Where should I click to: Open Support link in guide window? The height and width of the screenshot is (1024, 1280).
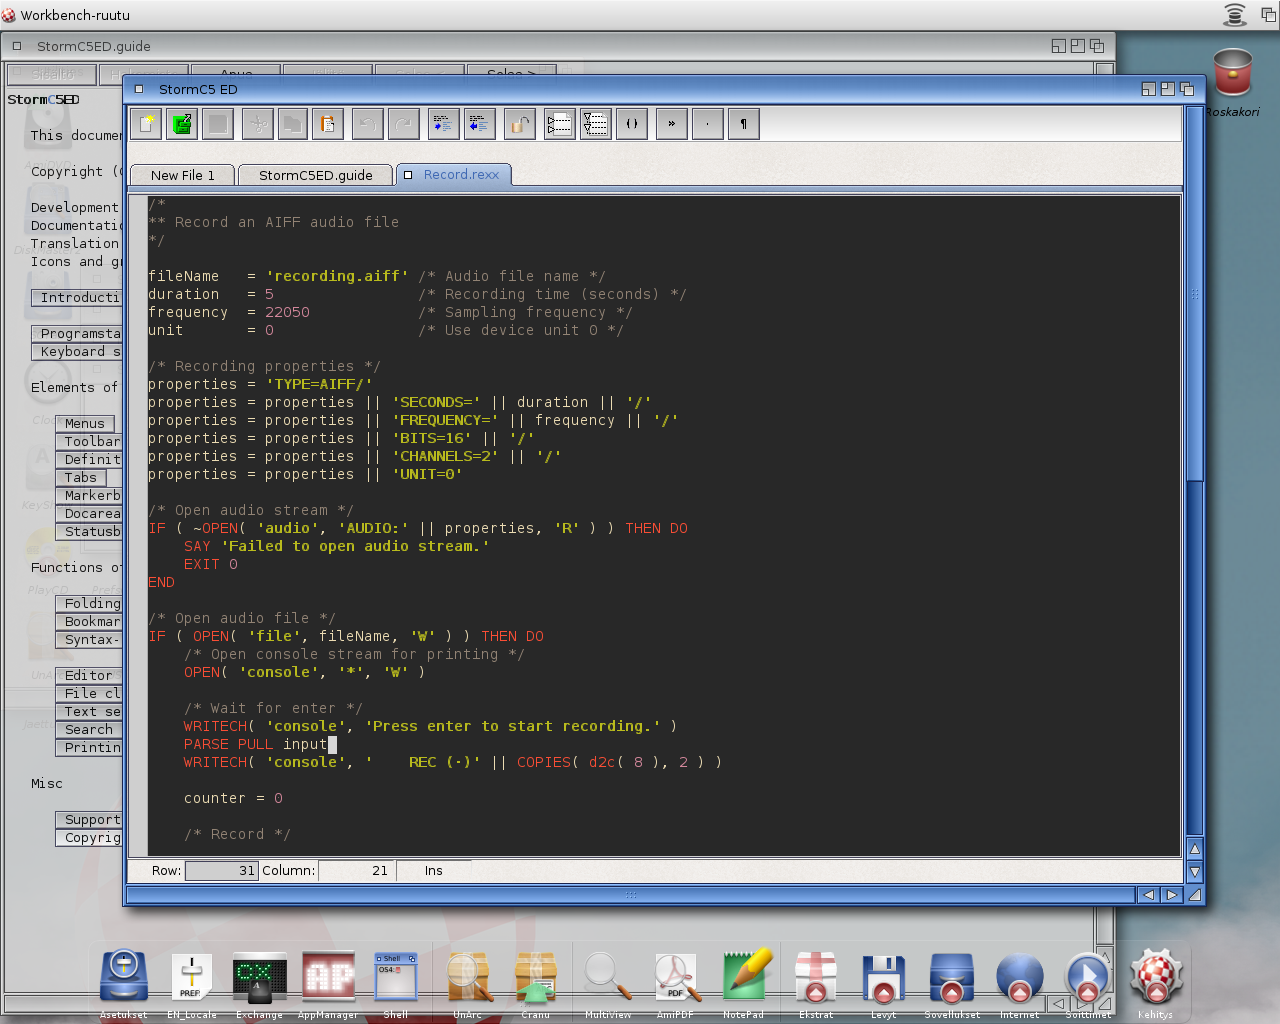89,819
